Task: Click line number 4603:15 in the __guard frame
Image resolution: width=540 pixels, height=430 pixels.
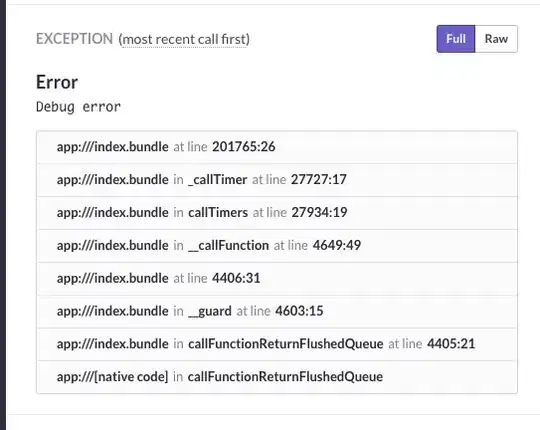Action: pos(299,311)
